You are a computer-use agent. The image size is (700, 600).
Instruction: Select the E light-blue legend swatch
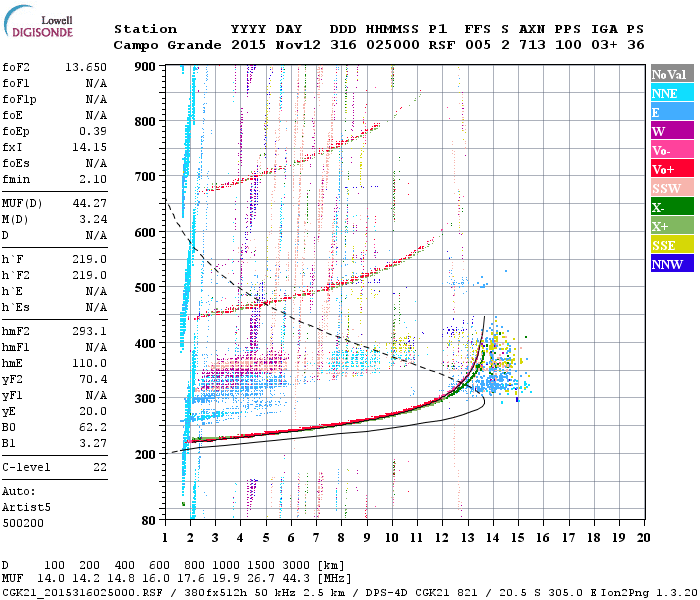pos(672,112)
